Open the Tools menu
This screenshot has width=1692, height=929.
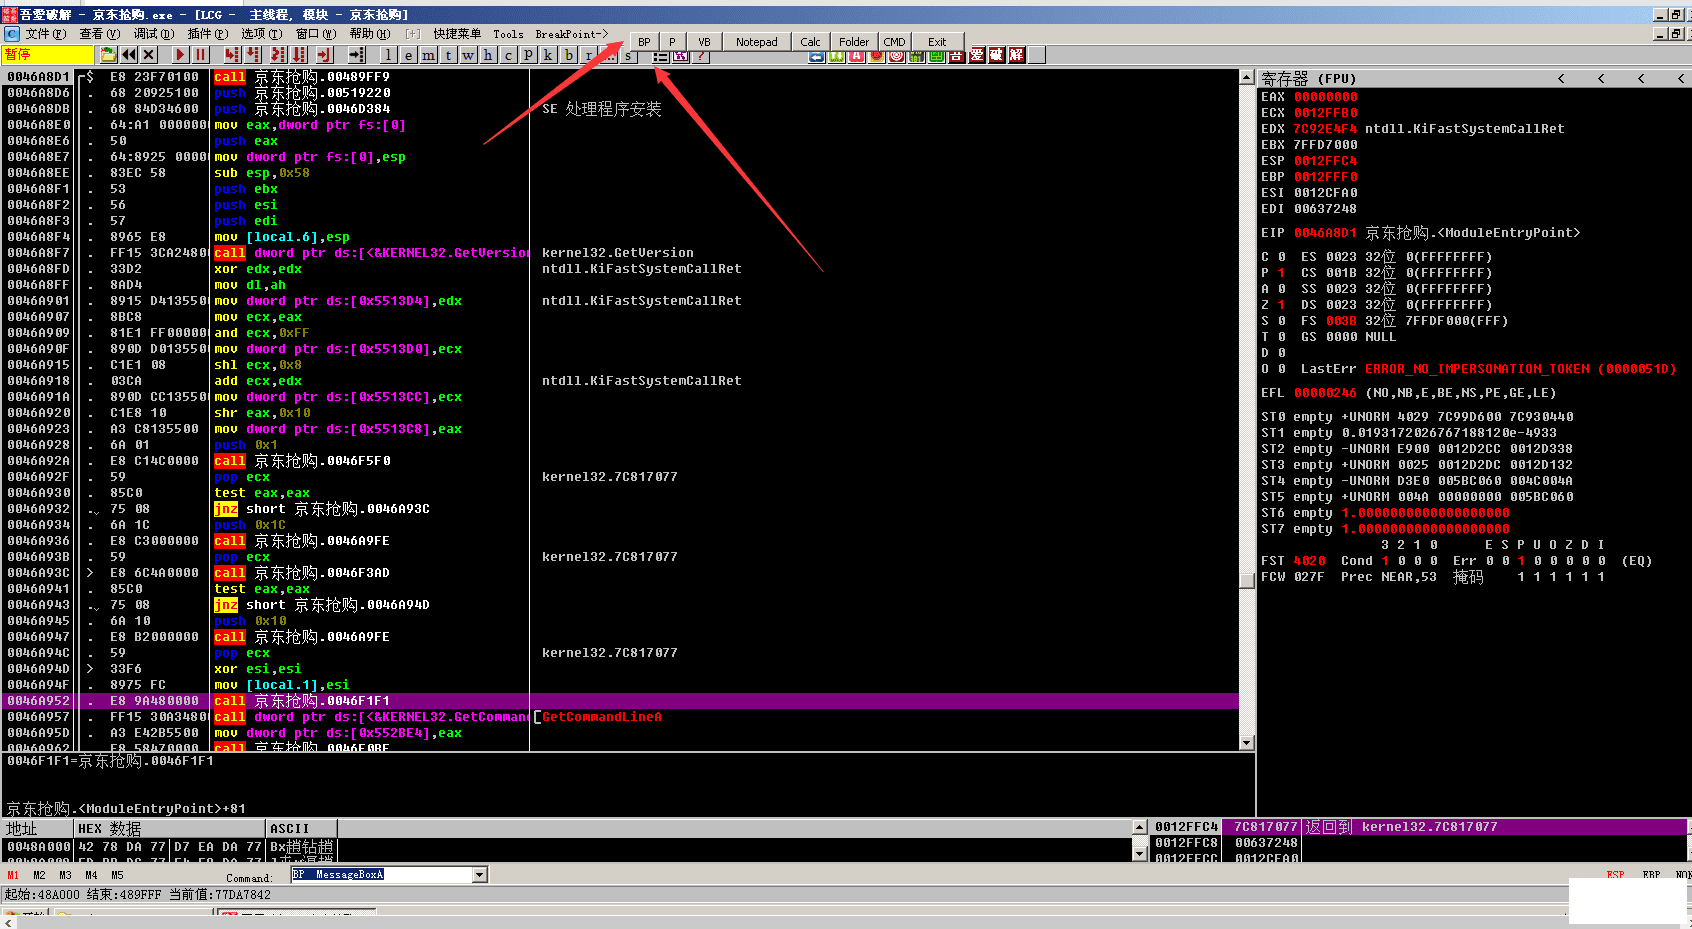tap(508, 34)
